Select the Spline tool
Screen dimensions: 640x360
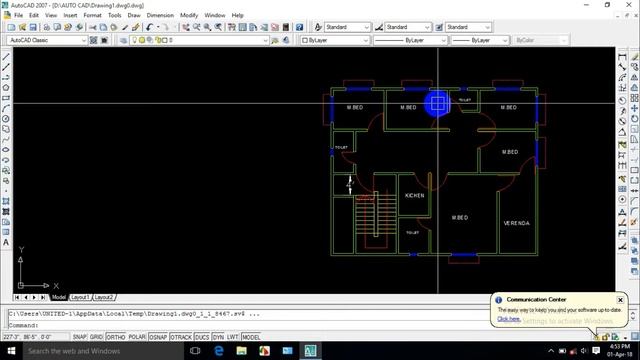6,139
